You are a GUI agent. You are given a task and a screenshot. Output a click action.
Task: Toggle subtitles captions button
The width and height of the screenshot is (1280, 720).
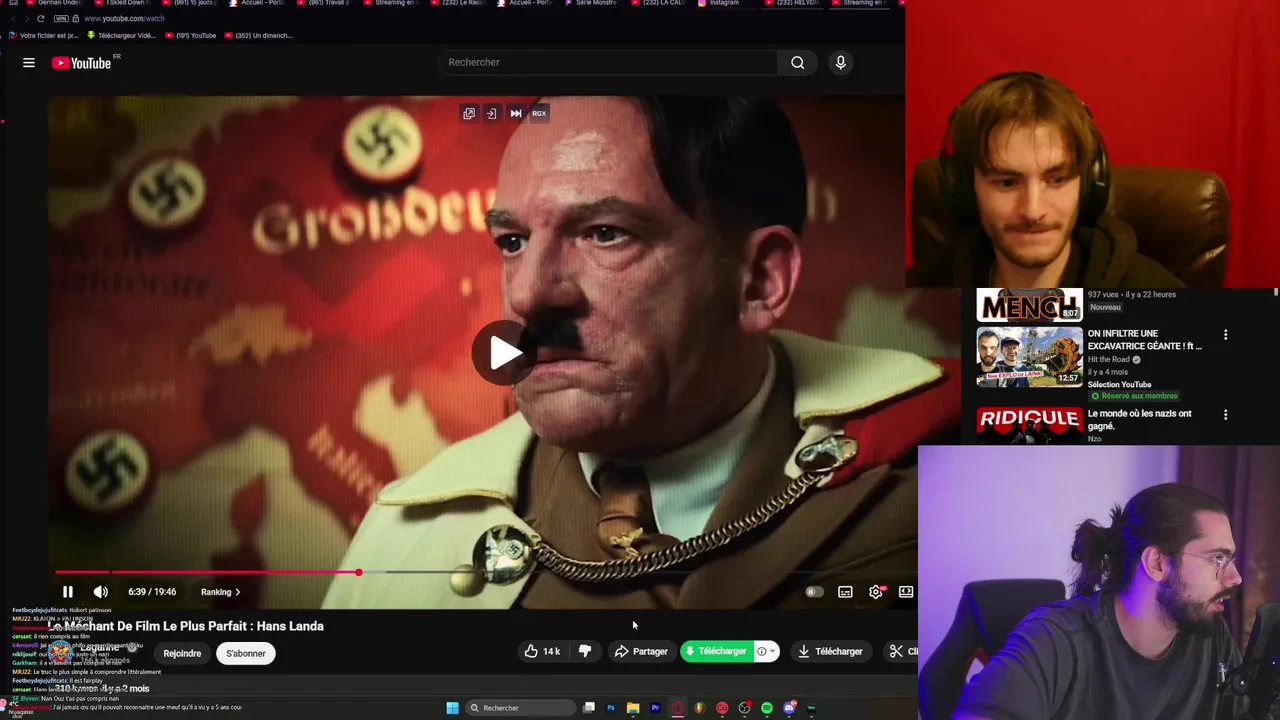[845, 592]
